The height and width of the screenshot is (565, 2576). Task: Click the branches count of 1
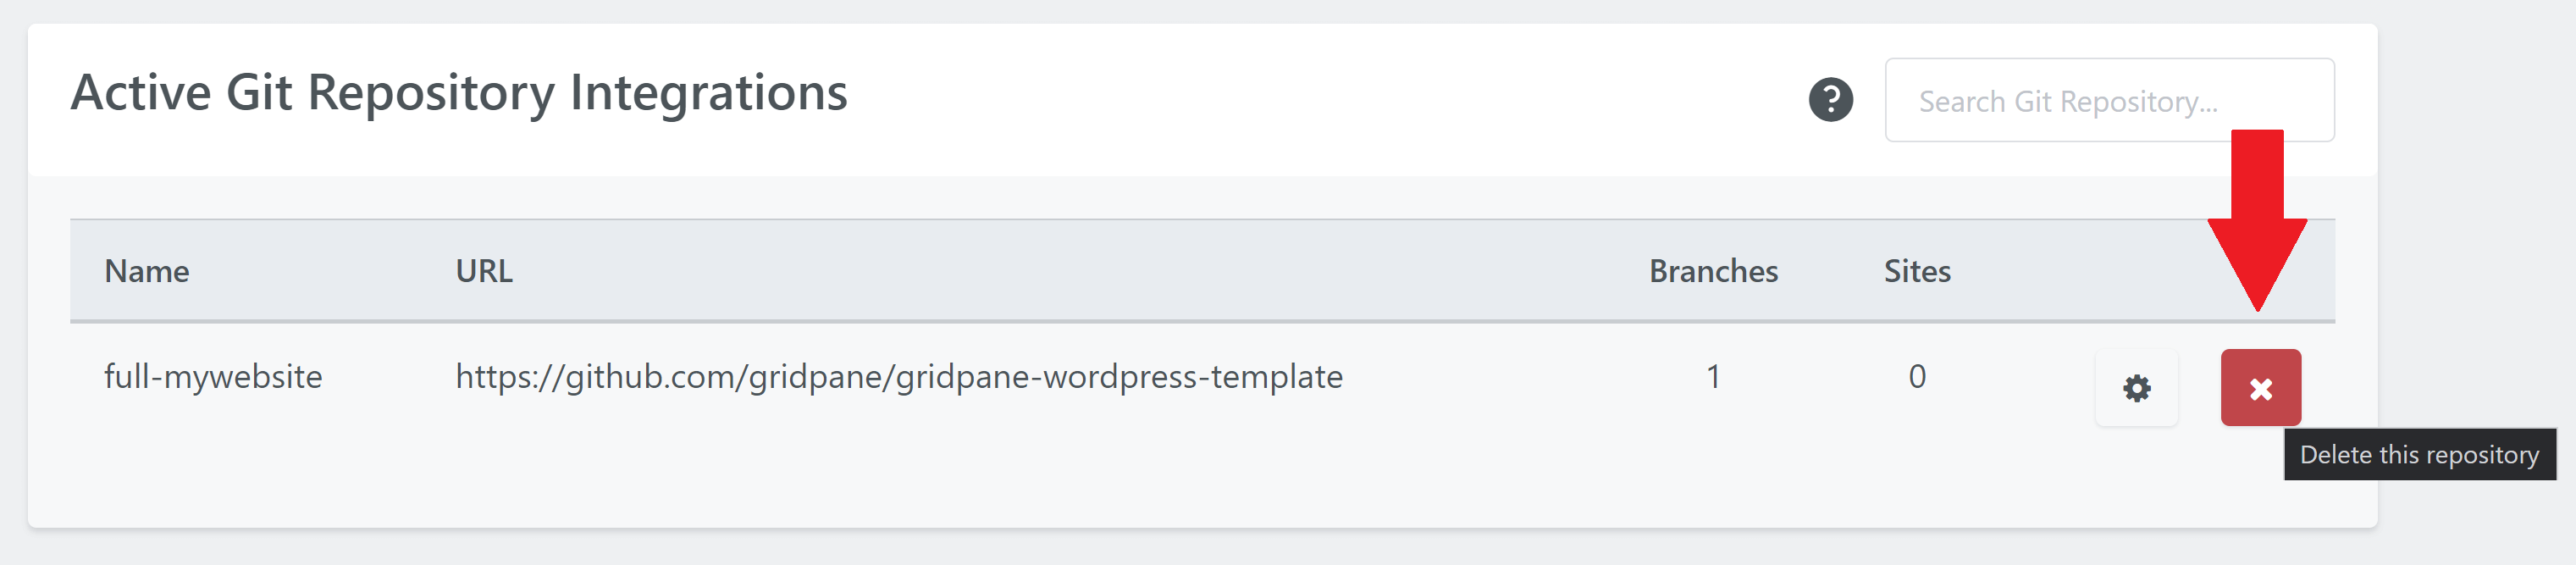click(1713, 377)
